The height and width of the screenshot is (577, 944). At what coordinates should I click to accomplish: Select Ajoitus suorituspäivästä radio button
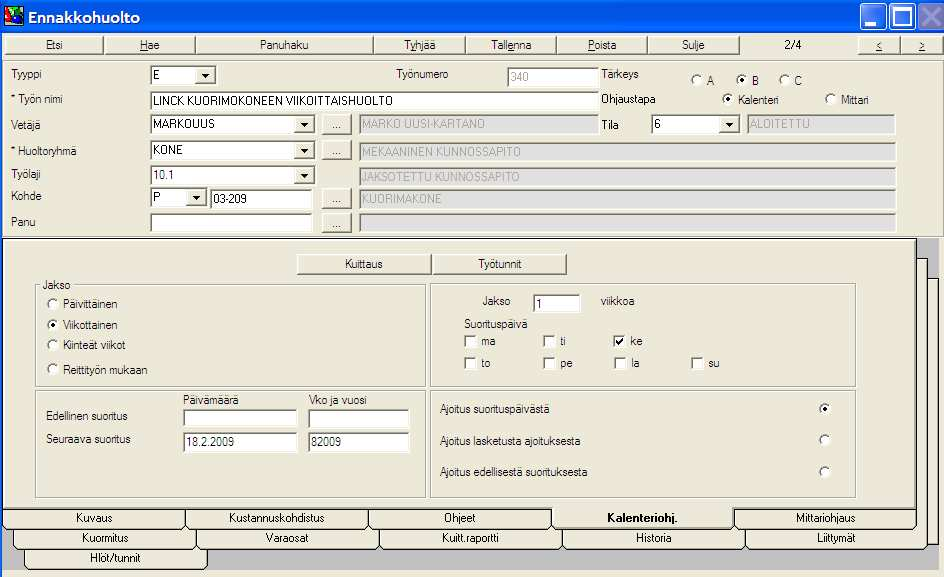coord(824,408)
